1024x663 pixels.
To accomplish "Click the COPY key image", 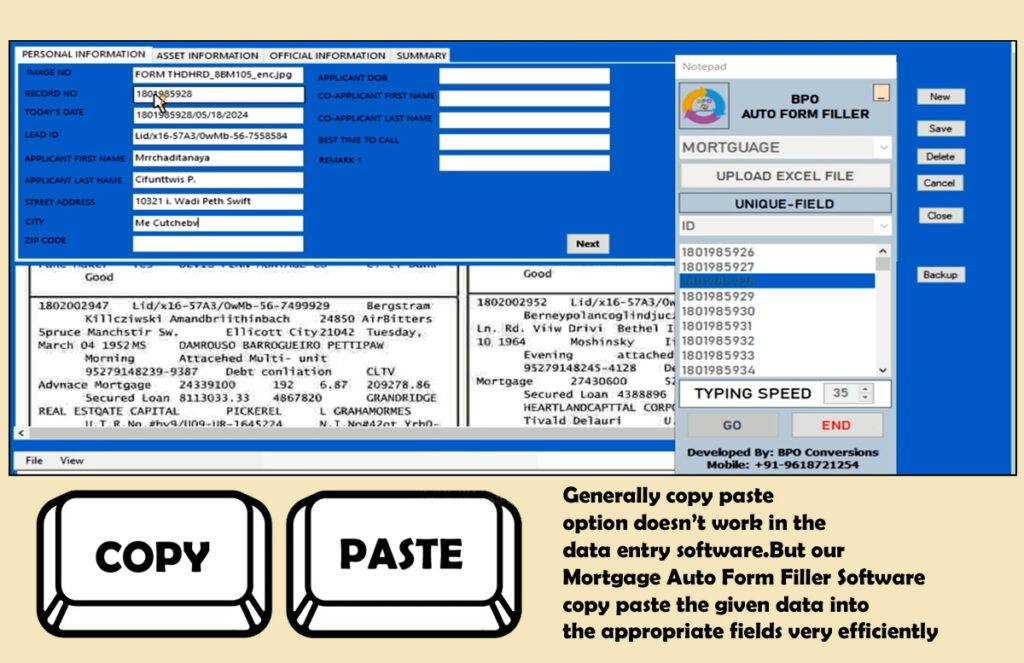I will tap(153, 556).
